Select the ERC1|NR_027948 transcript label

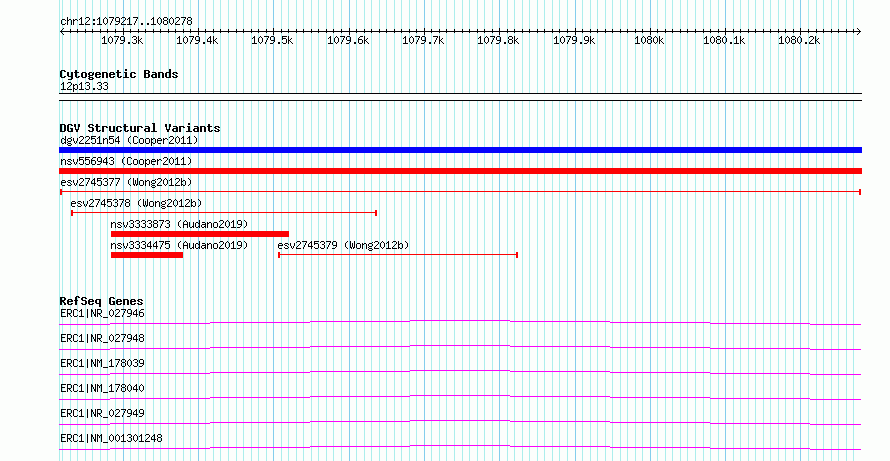click(102, 338)
